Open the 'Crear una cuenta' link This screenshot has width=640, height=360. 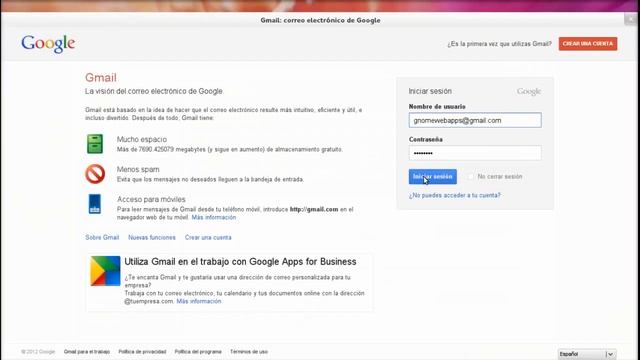[208, 238]
